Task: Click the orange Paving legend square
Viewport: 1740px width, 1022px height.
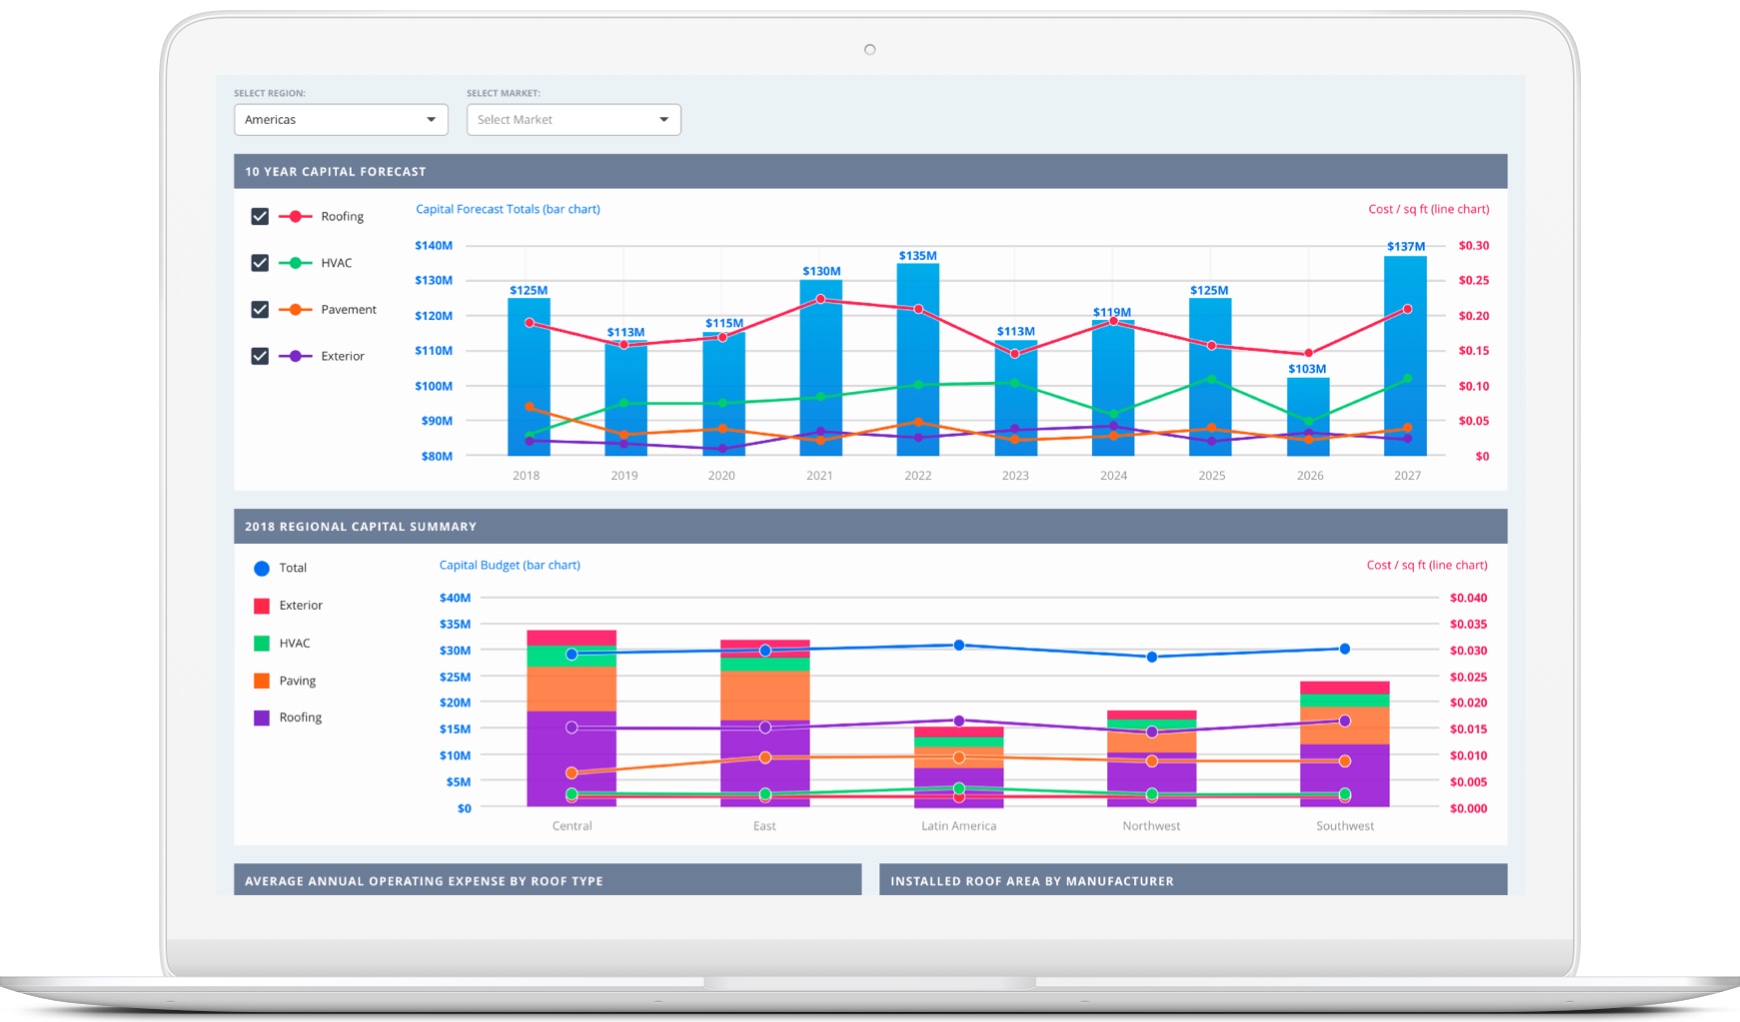Action: coord(262,681)
